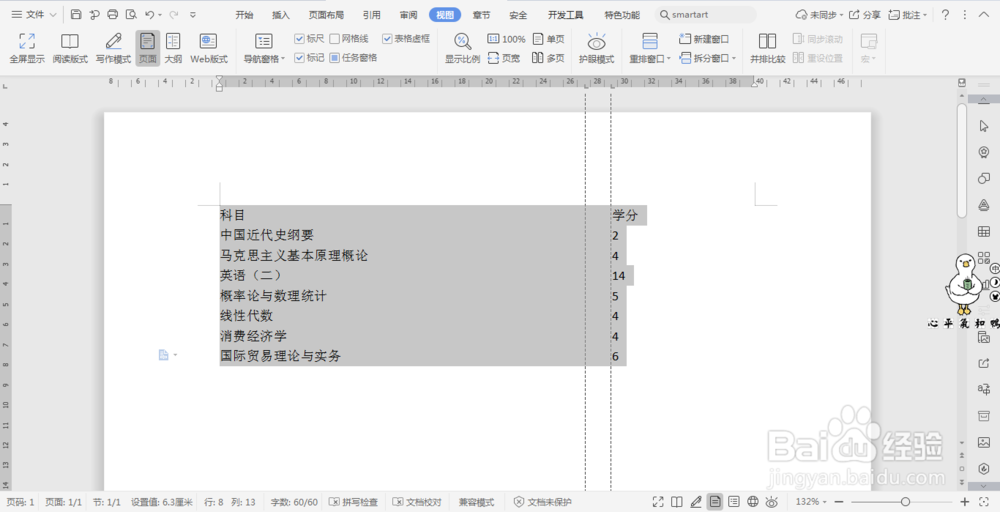This screenshot has height=512, width=1000.
Task: Click 新建窗口 new window
Action: [704, 39]
